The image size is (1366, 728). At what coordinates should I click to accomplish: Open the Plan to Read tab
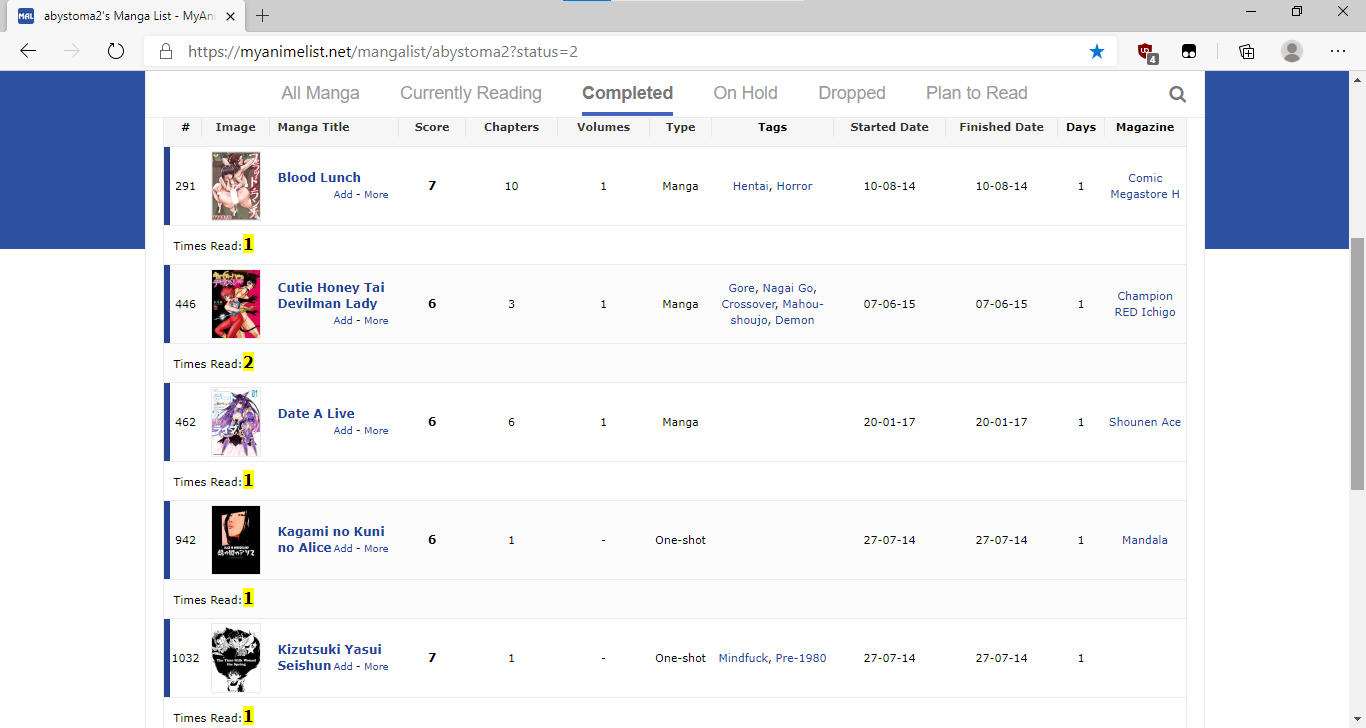976,92
